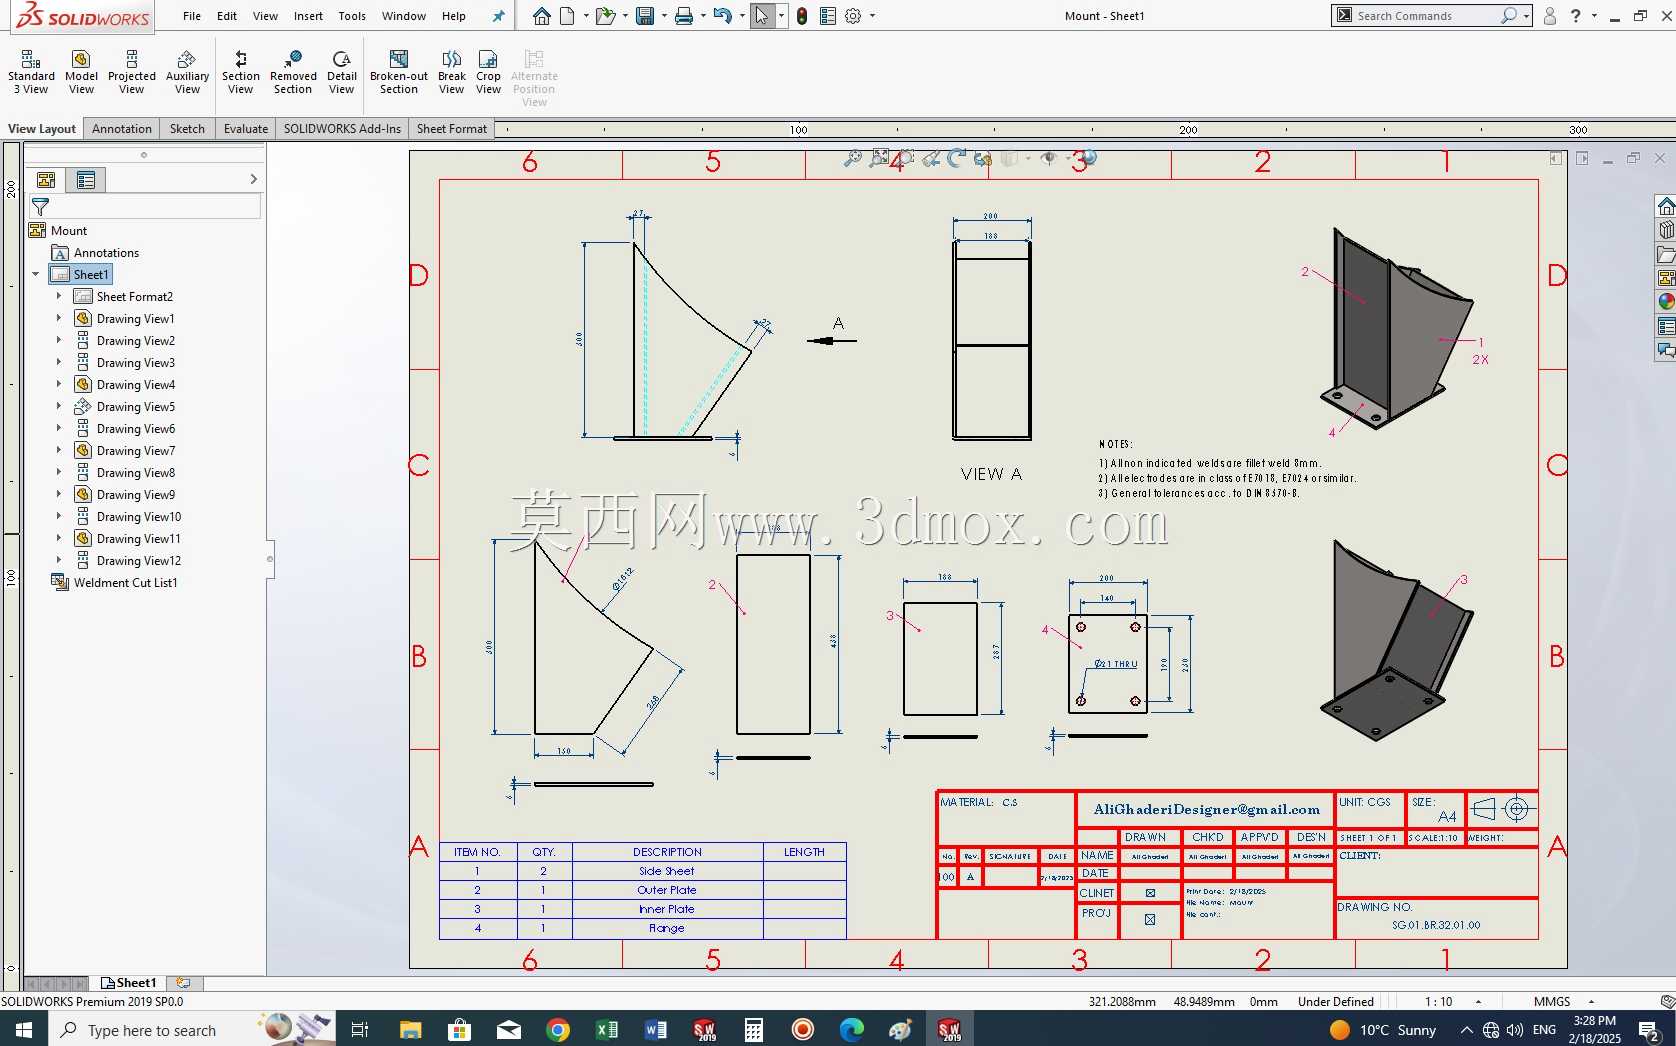This screenshot has height=1046, width=1676.
Task: Activate the Select cursor tool
Action: 762,16
